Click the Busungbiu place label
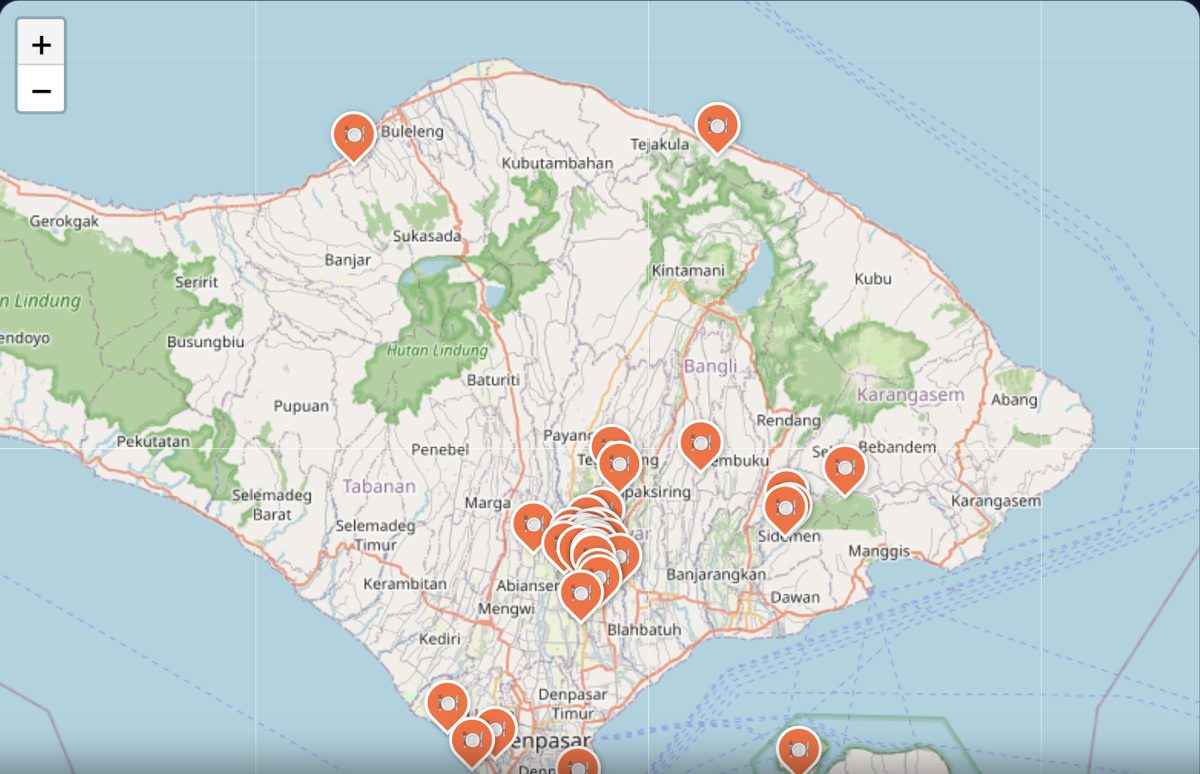 click(205, 341)
